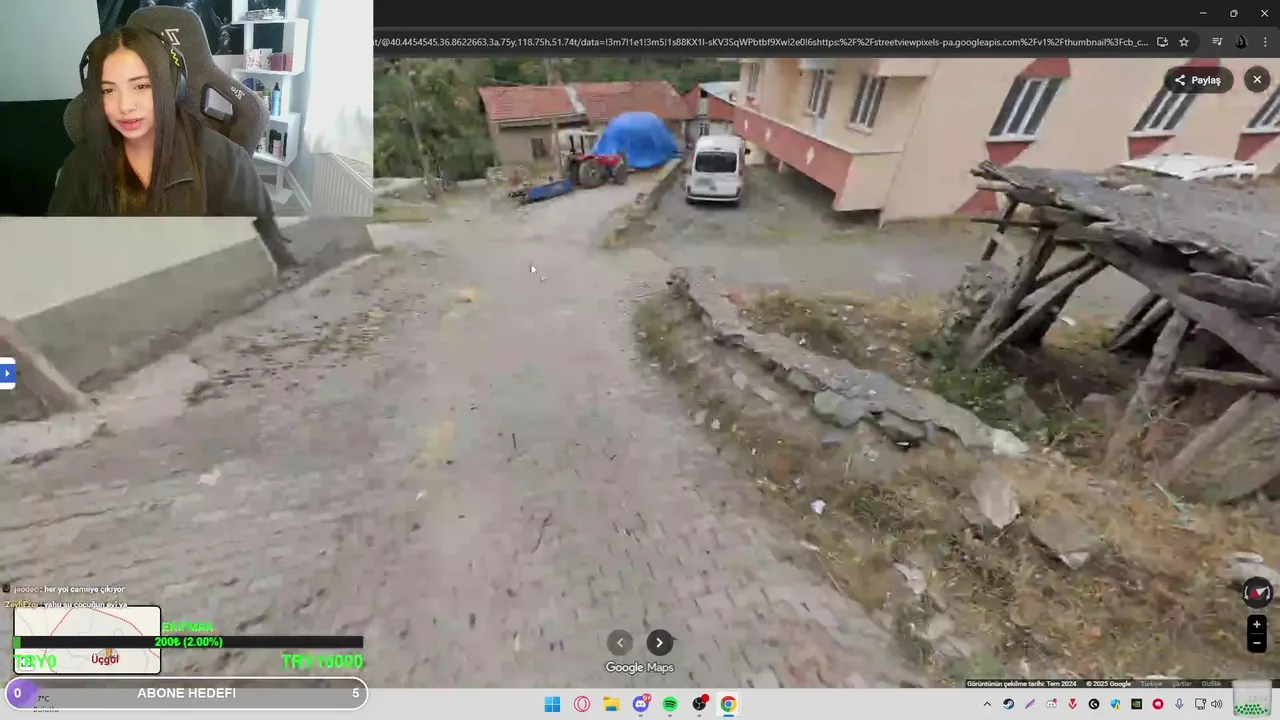
Task: Click the green donation progress bar
Action: coord(188,642)
